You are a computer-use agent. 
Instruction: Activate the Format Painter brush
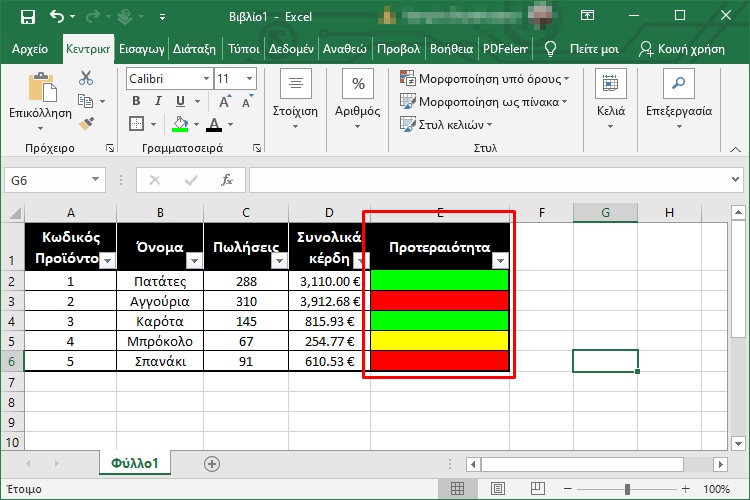[x=87, y=124]
